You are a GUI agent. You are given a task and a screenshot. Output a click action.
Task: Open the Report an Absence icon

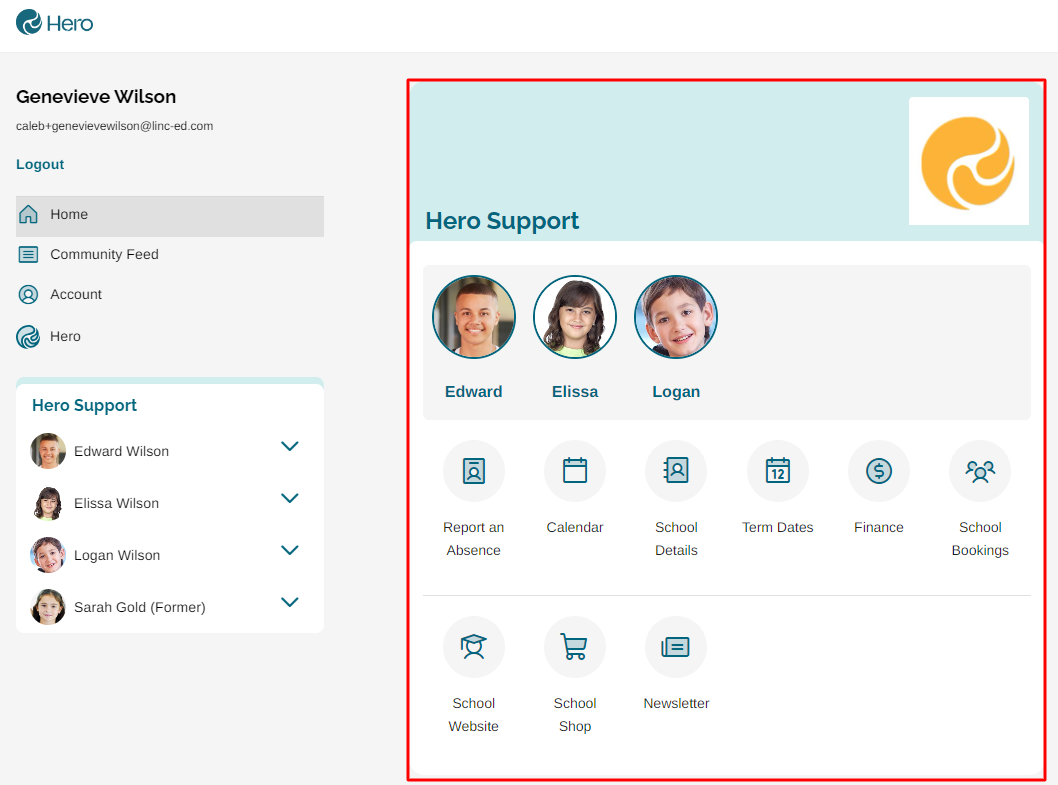click(x=474, y=470)
